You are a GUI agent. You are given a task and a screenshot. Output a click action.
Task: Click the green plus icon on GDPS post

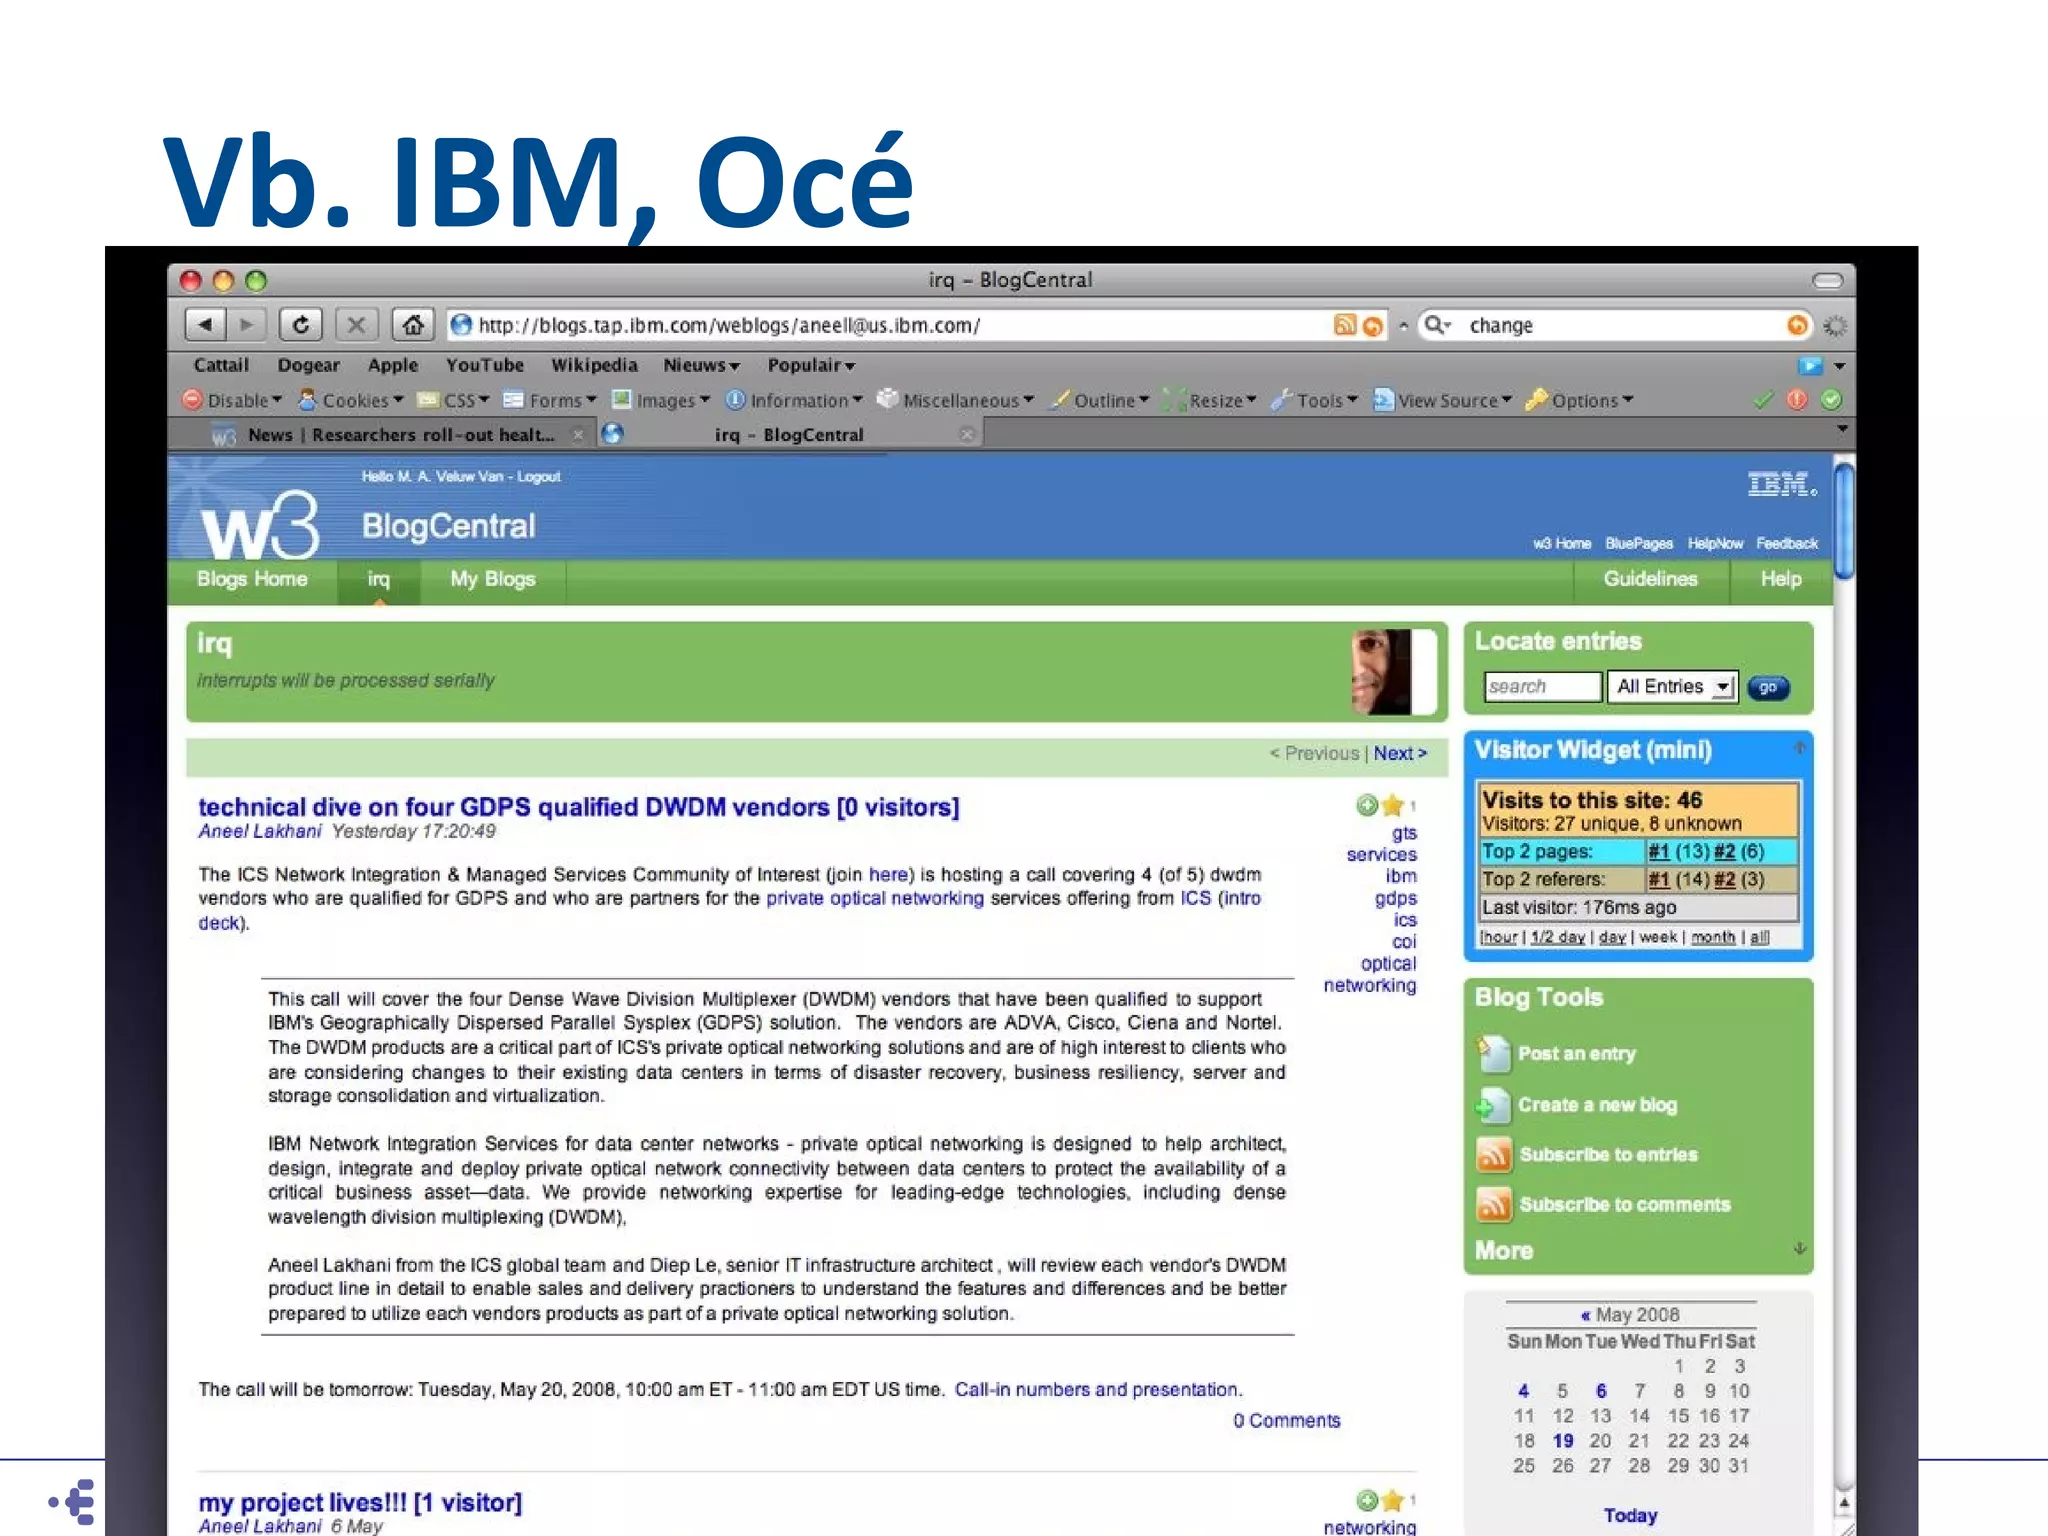(x=1367, y=805)
